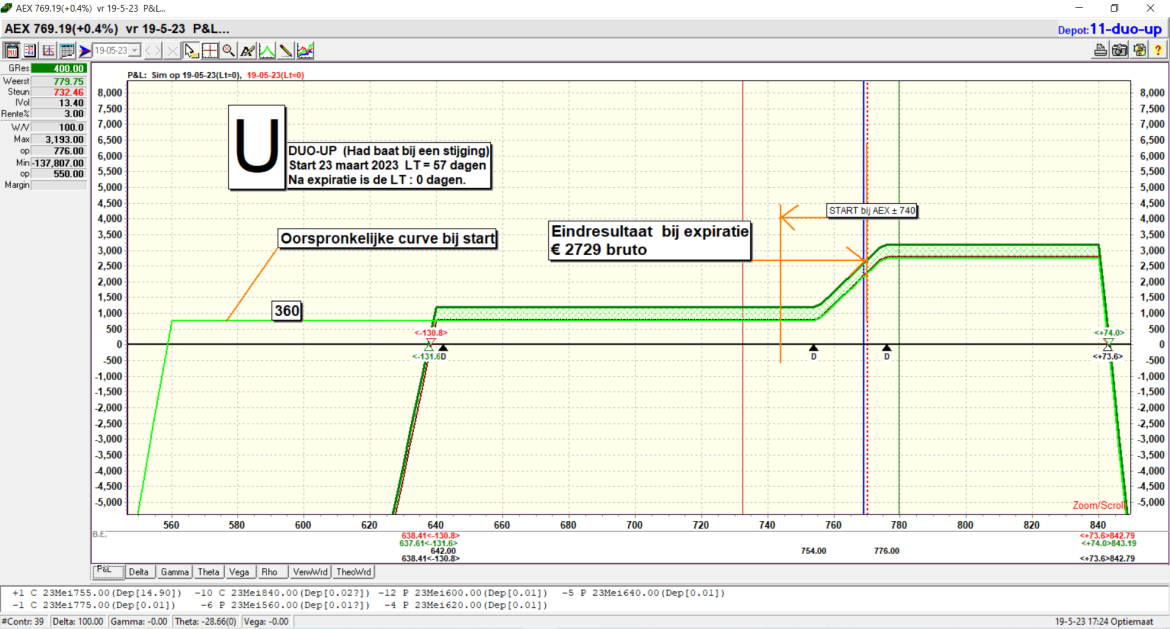Click '-5 P 23Mei640.00(Dep[0.01])' position text
The image size is (1170, 629).
click(x=643, y=593)
